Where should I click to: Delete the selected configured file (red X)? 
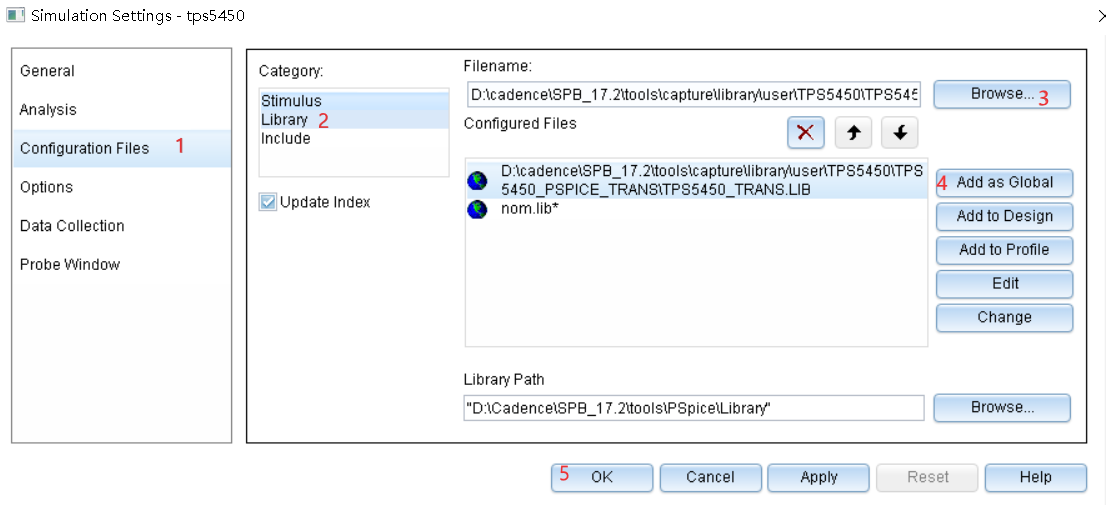pos(806,133)
